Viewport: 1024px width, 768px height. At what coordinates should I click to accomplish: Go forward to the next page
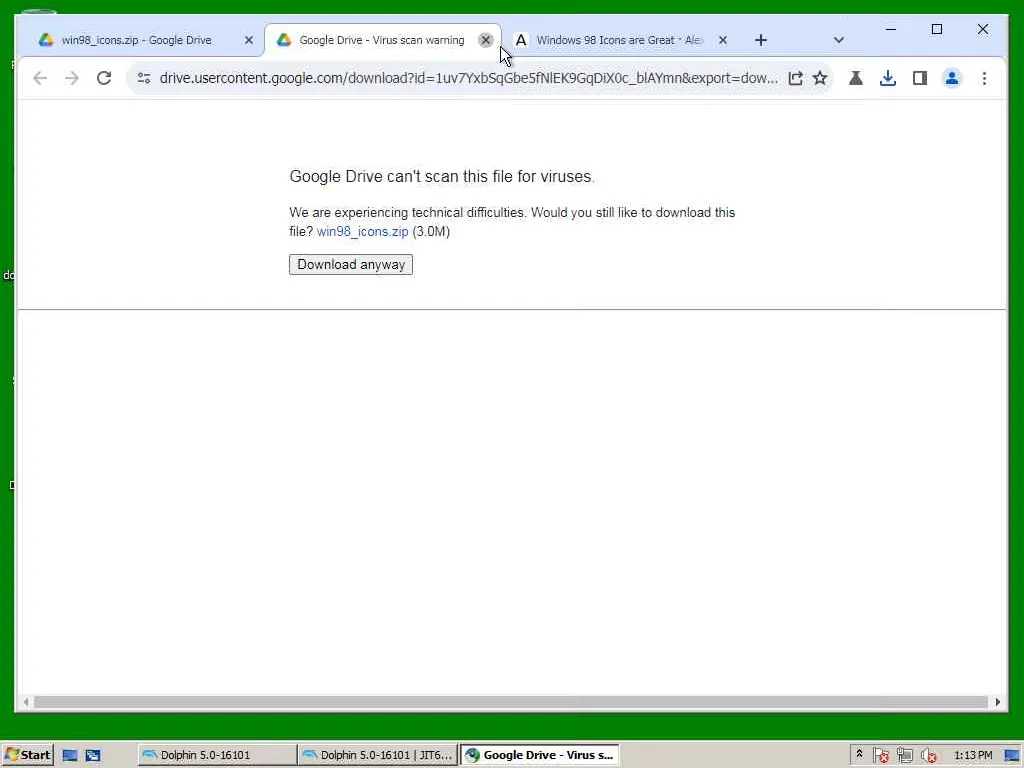click(x=72, y=78)
